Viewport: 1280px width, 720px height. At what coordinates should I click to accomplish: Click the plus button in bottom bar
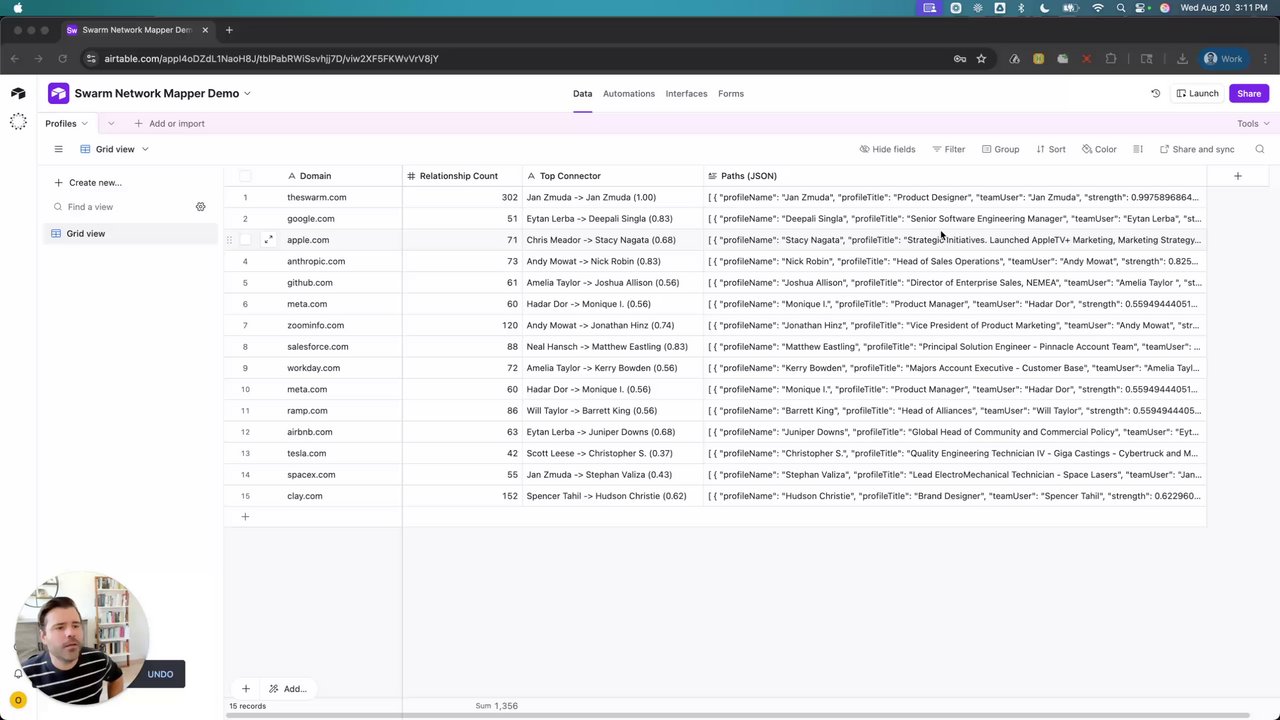pos(245,689)
